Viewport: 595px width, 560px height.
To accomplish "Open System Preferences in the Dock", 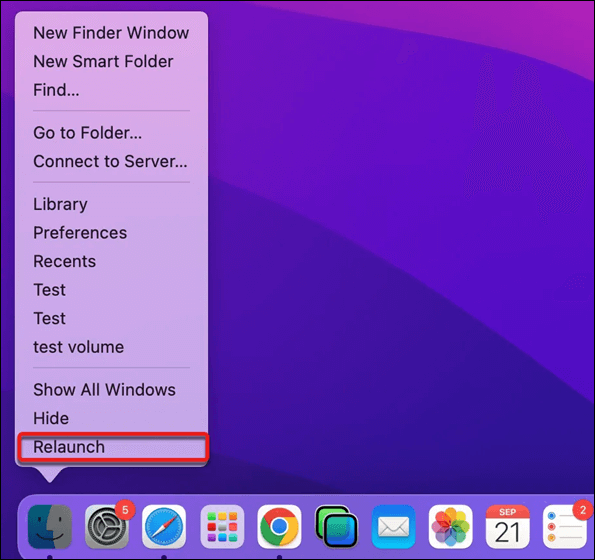I will coord(107,527).
